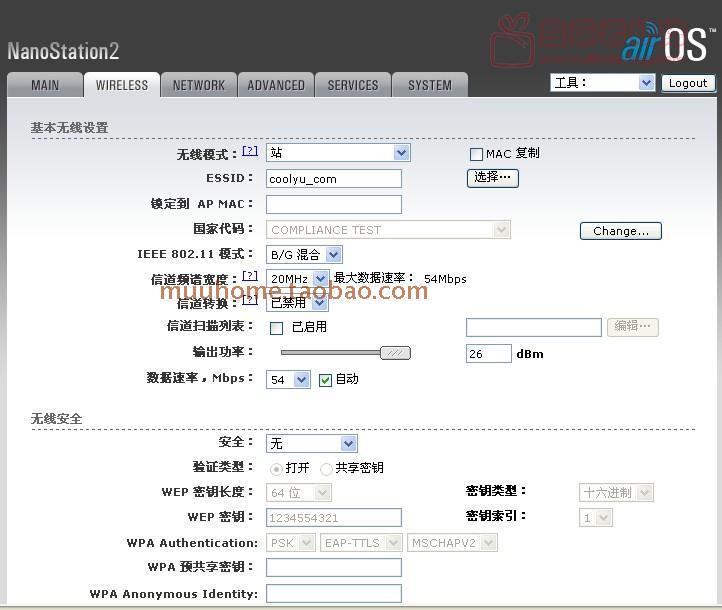Open the 安全 security dropdown showing 无
This screenshot has height=610, width=722.
coord(312,444)
